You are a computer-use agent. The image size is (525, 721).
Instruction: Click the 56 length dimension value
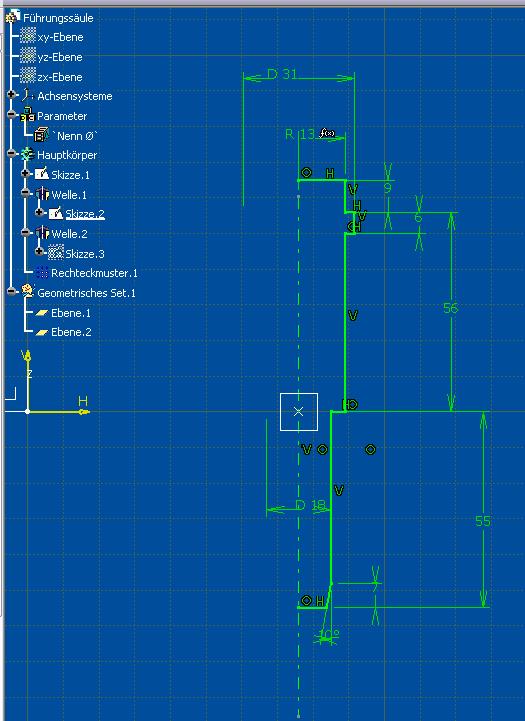coord(451,308)
